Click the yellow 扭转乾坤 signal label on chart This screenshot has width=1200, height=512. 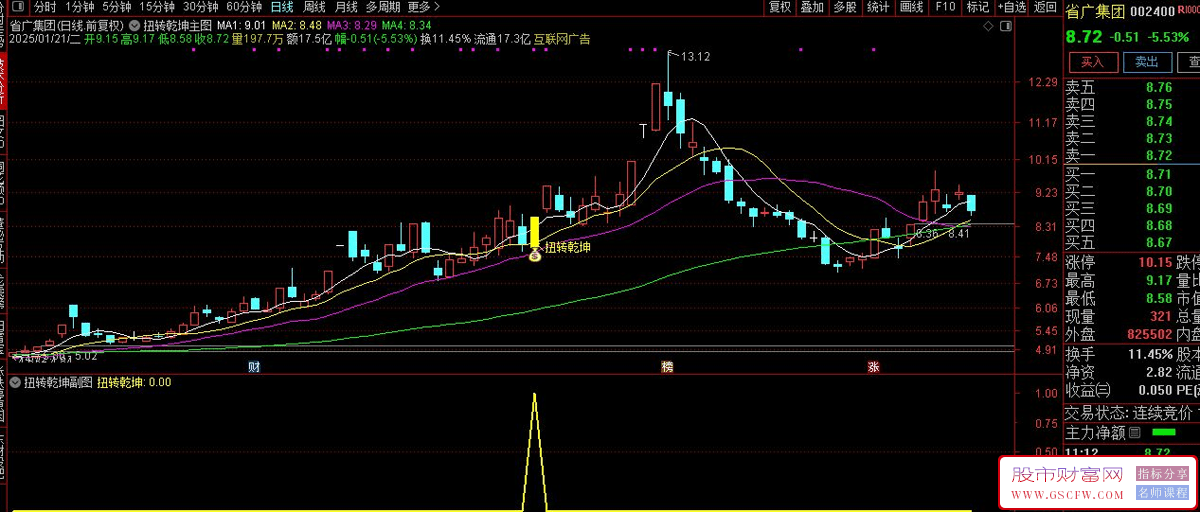click(567, 247)
